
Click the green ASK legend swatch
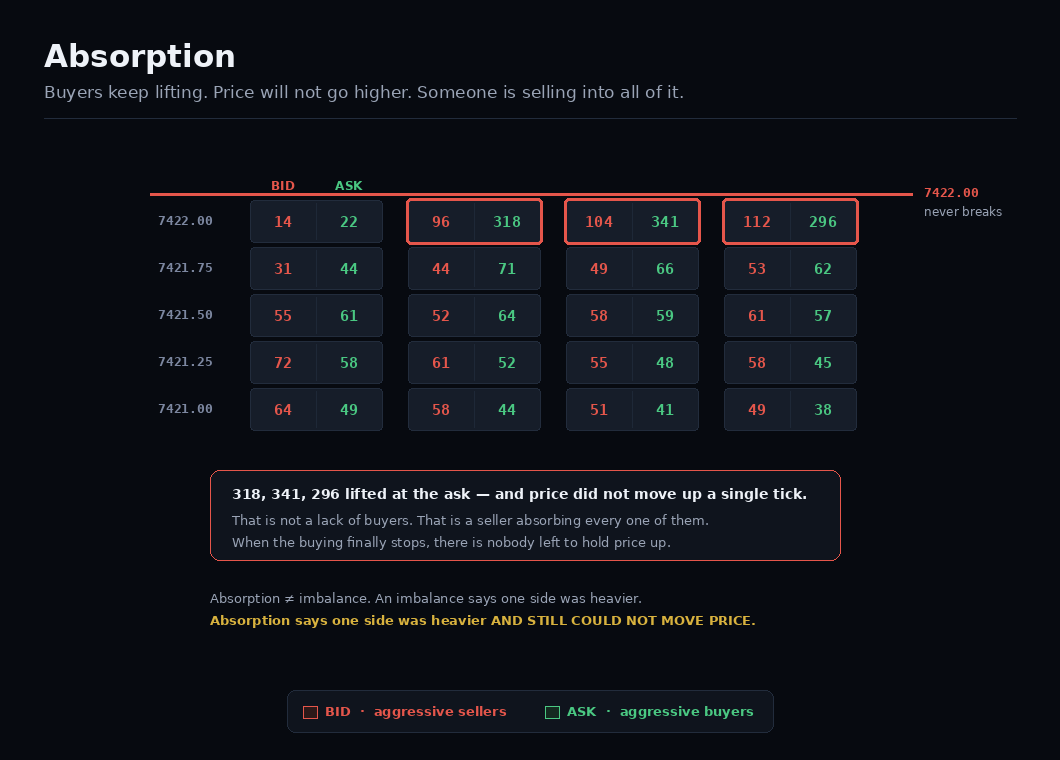(x=552, y=712)
